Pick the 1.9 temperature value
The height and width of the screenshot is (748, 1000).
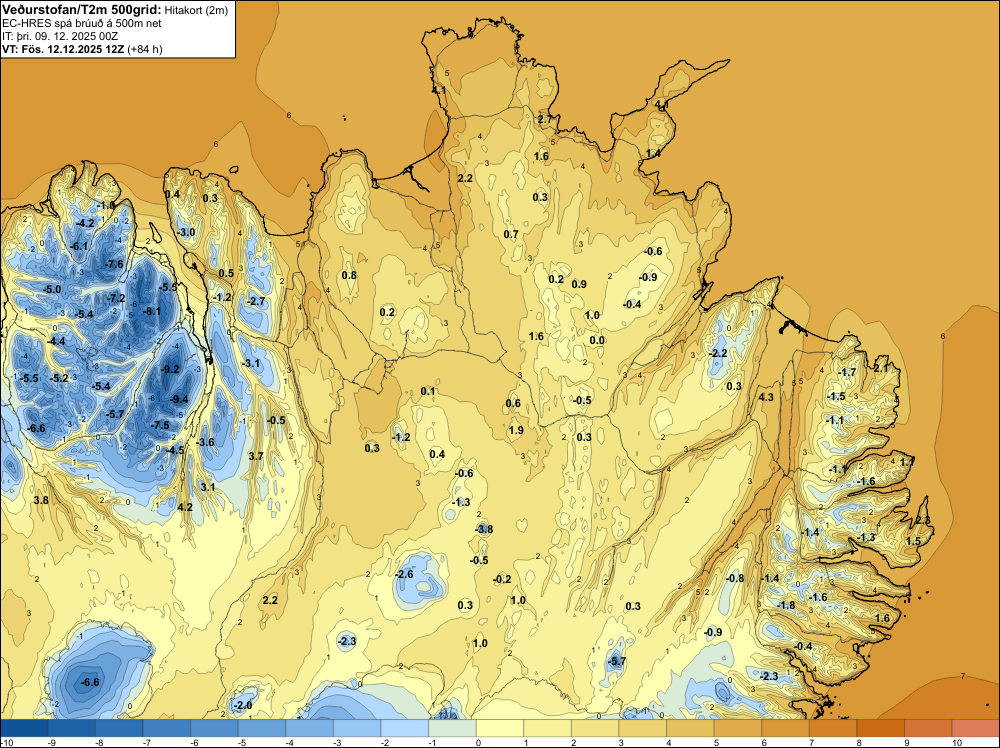516,430
